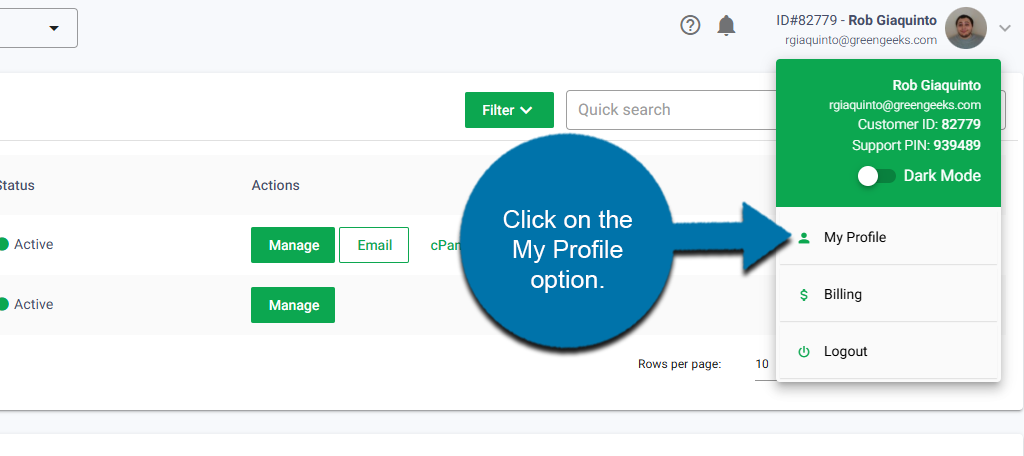Expand the account menu chevron
This screenshot has height=456, width=1024.
(x=1005, y=29)
